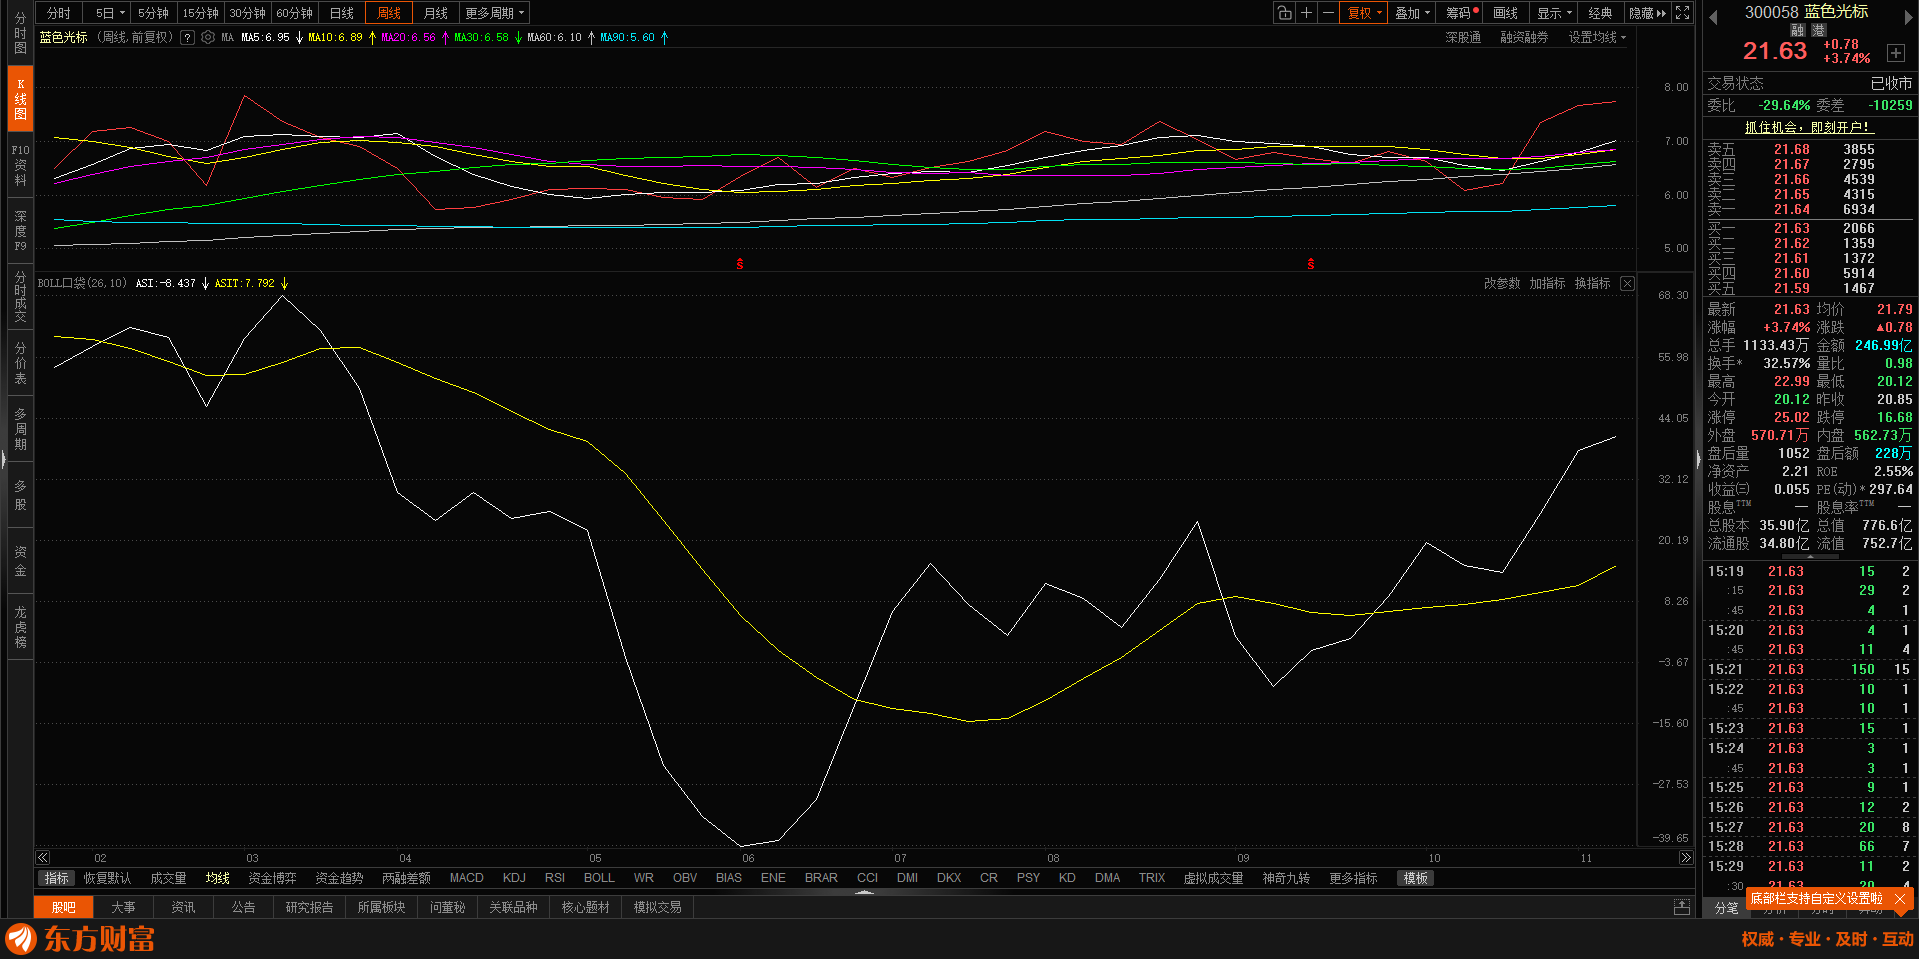This screenshot has width=1919, height=959.
Task: Click 加指标 to add indicator
Action: pos(1547,284)
